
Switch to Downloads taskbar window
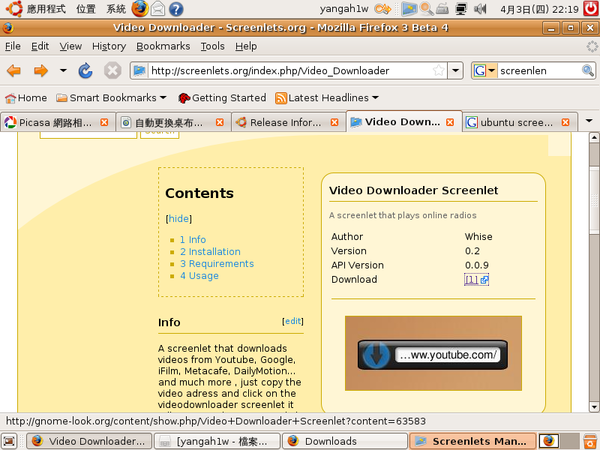point(345,441)
